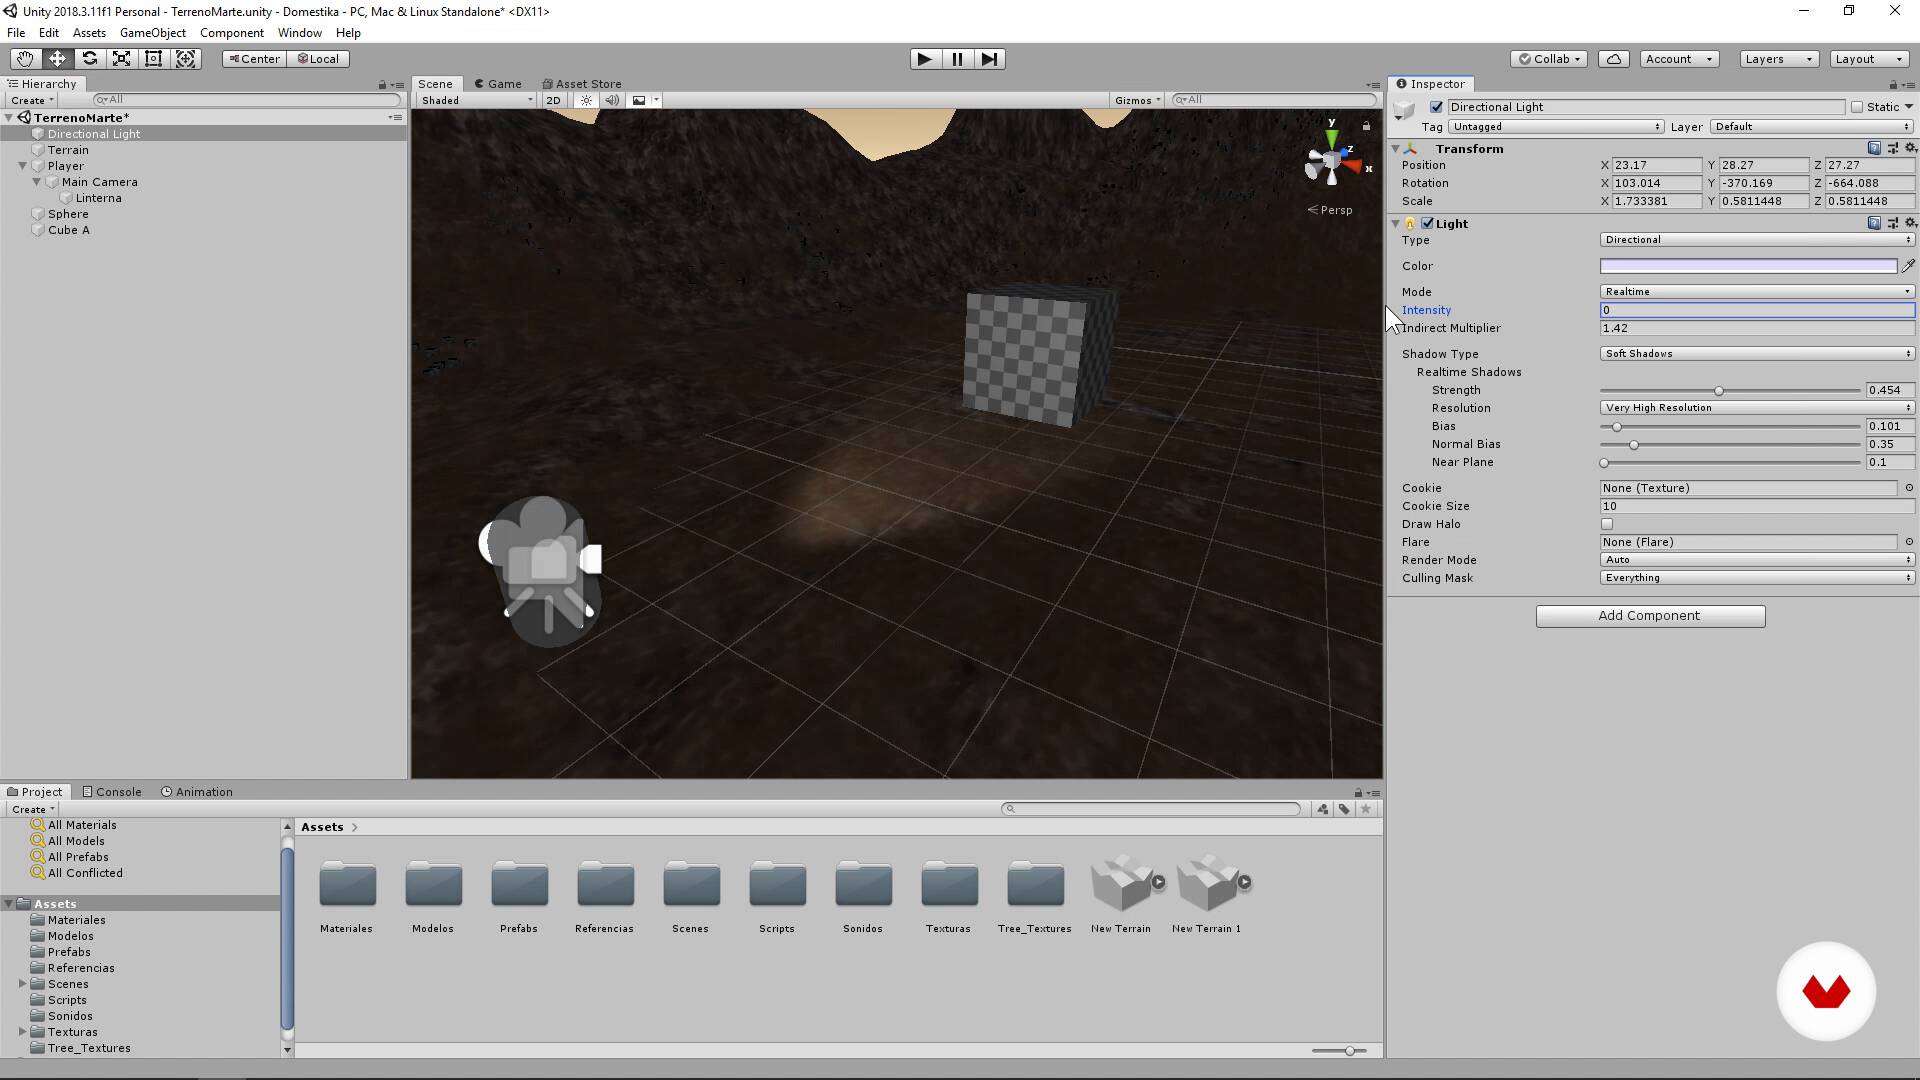Enable the Static checkbox
Viewport: 1920px width, 1080px height.
tap(1857, 107)
